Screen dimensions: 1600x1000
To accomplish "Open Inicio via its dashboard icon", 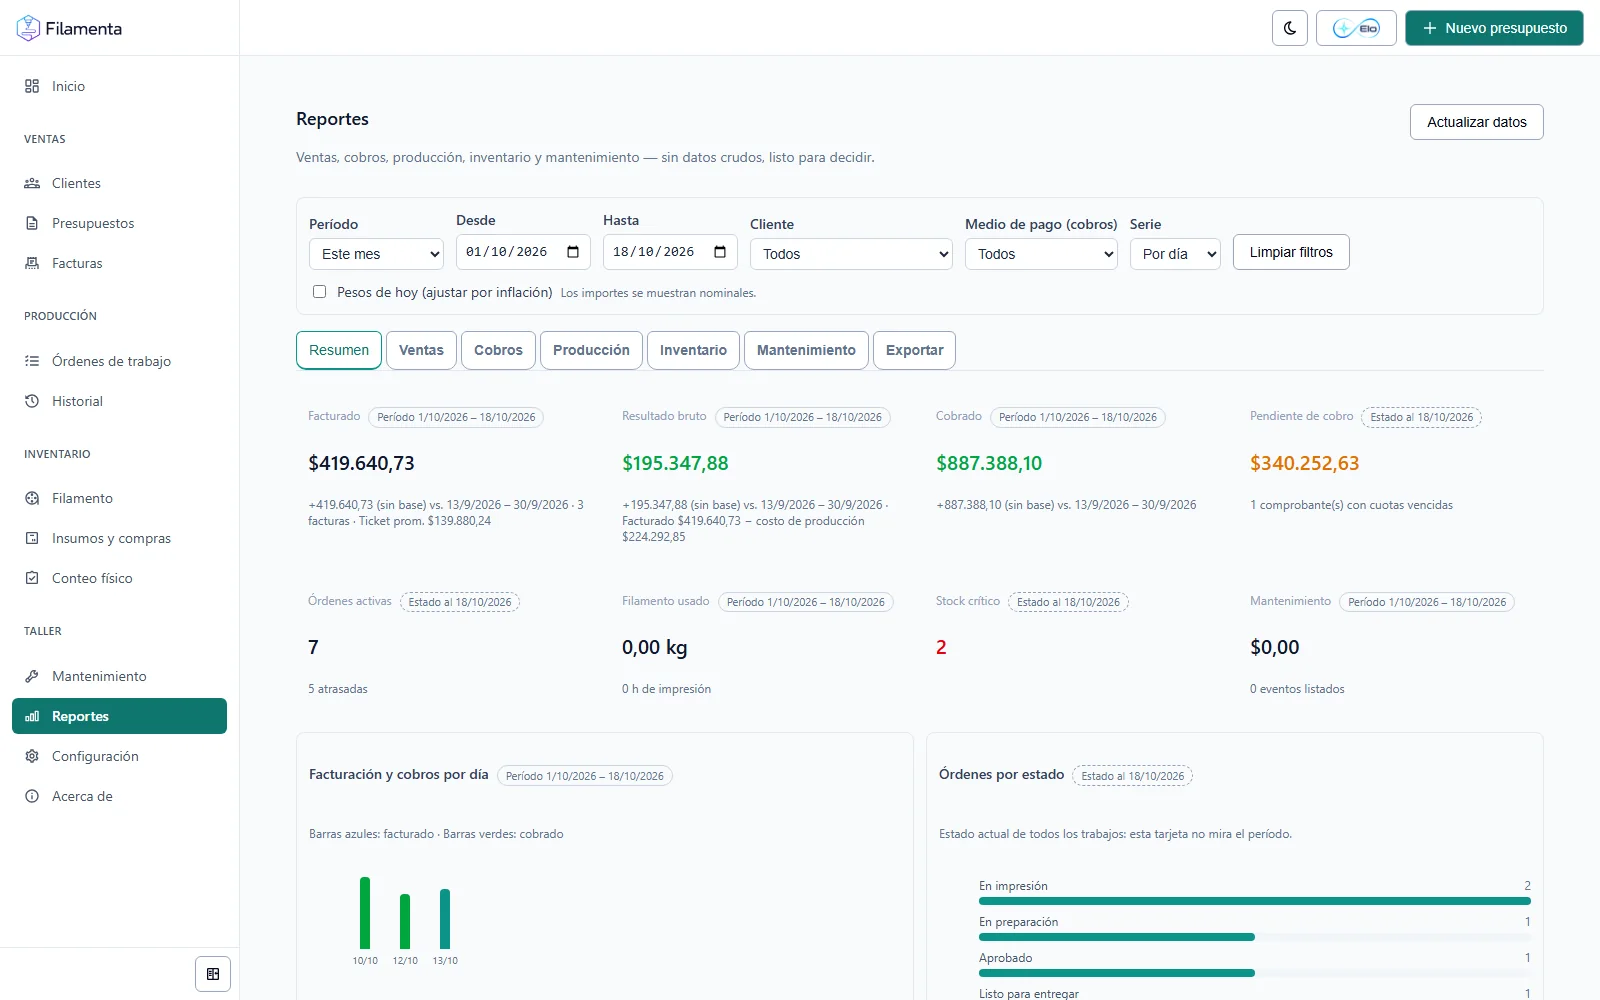I will click(x=32, y=86).
